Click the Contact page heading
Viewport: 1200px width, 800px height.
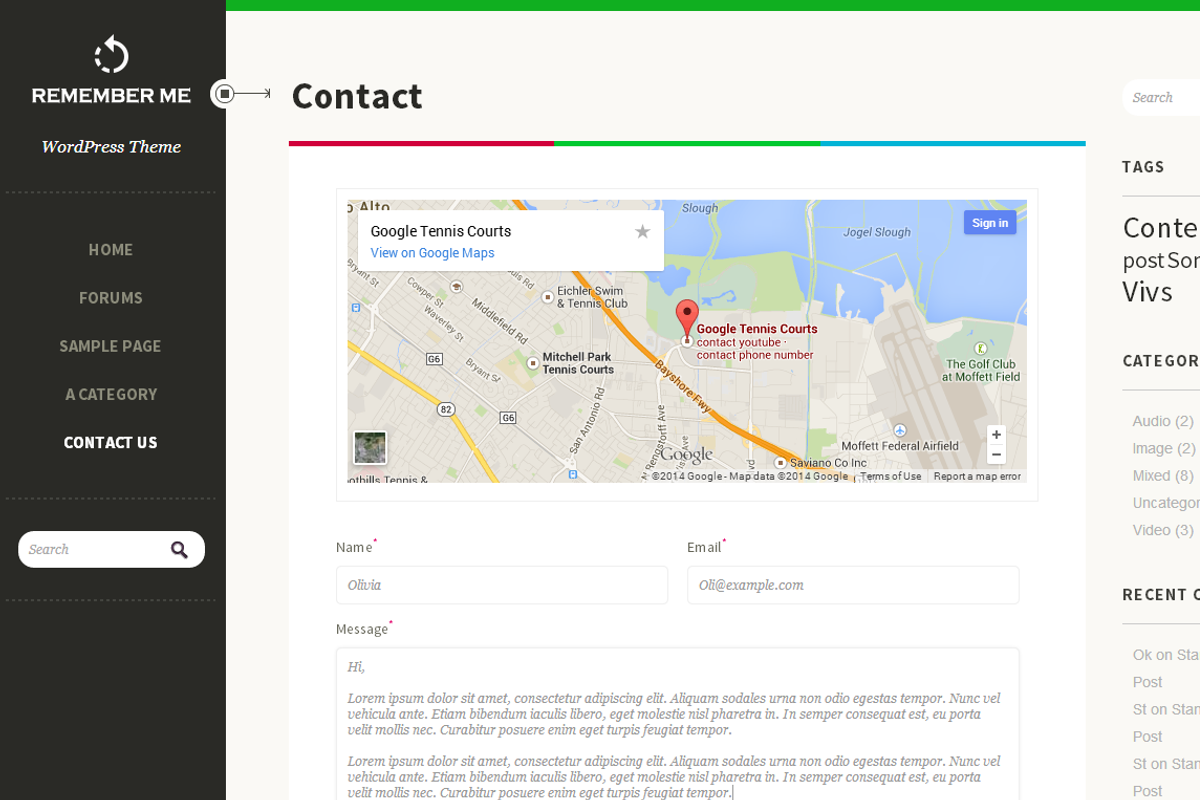click(357, 96)
